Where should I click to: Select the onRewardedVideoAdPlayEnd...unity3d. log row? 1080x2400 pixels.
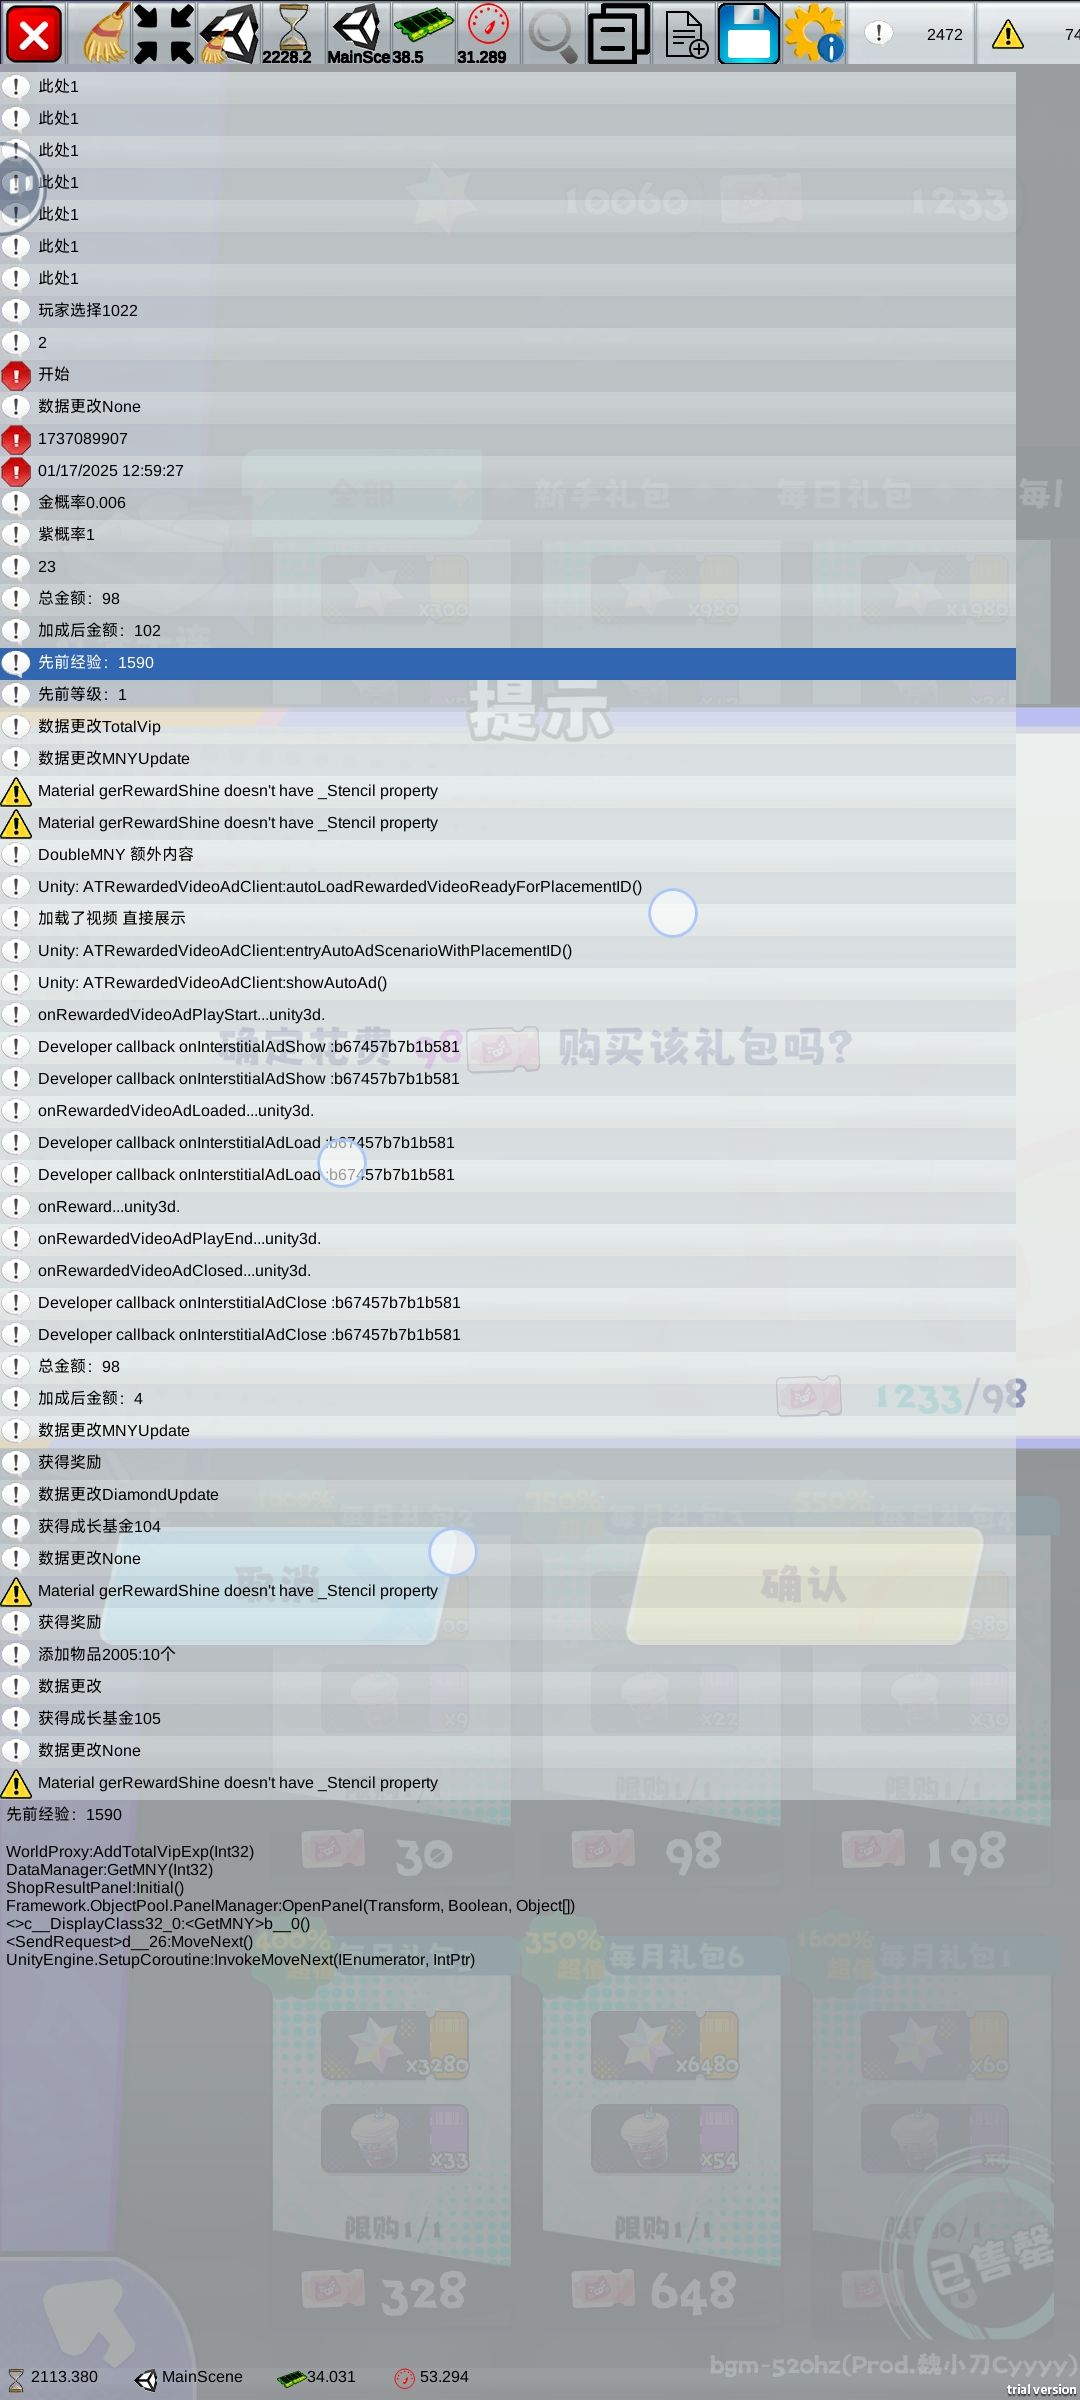(508, 1239)
